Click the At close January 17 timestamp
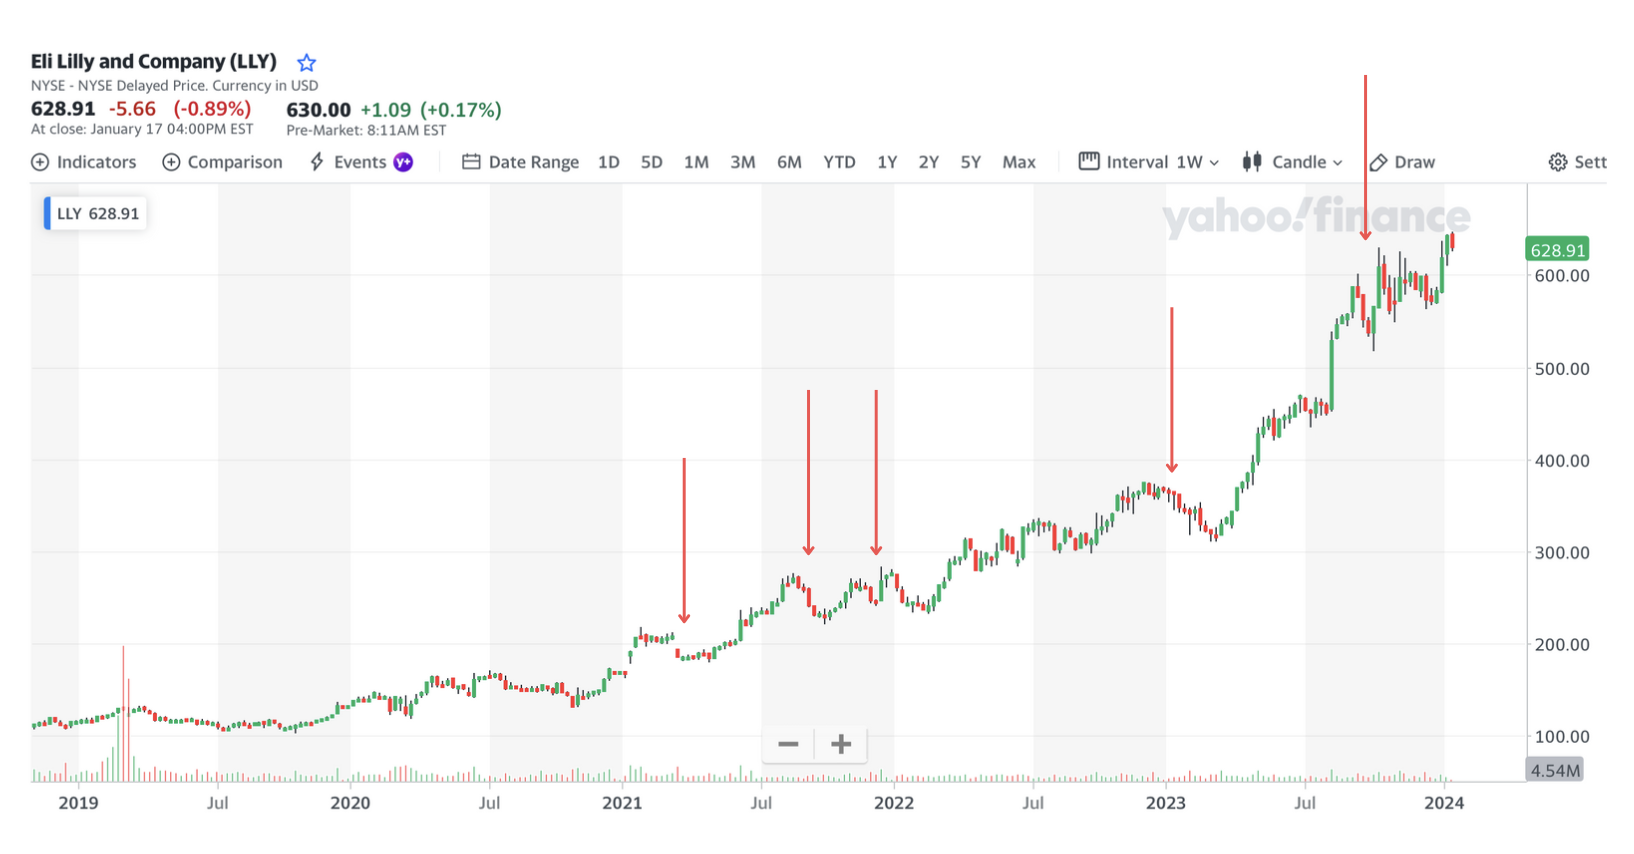The width and height of the screenshot is (1634, 854). coord(142,129)
